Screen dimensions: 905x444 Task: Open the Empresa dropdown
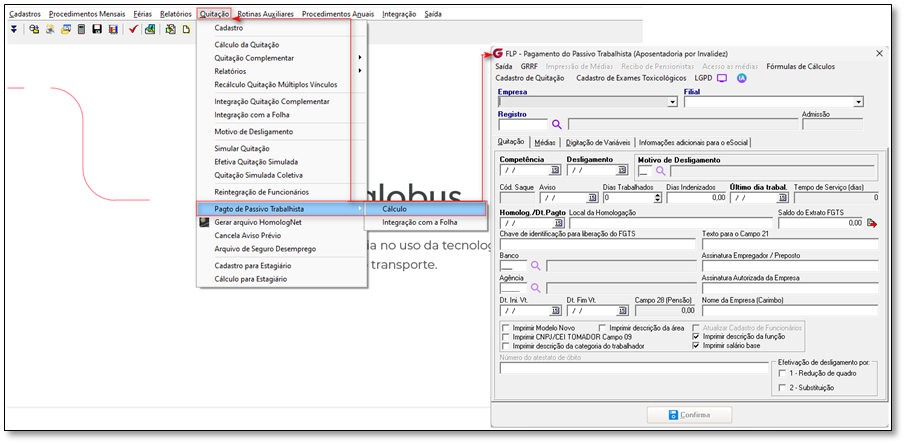click(x=672, y=102)
